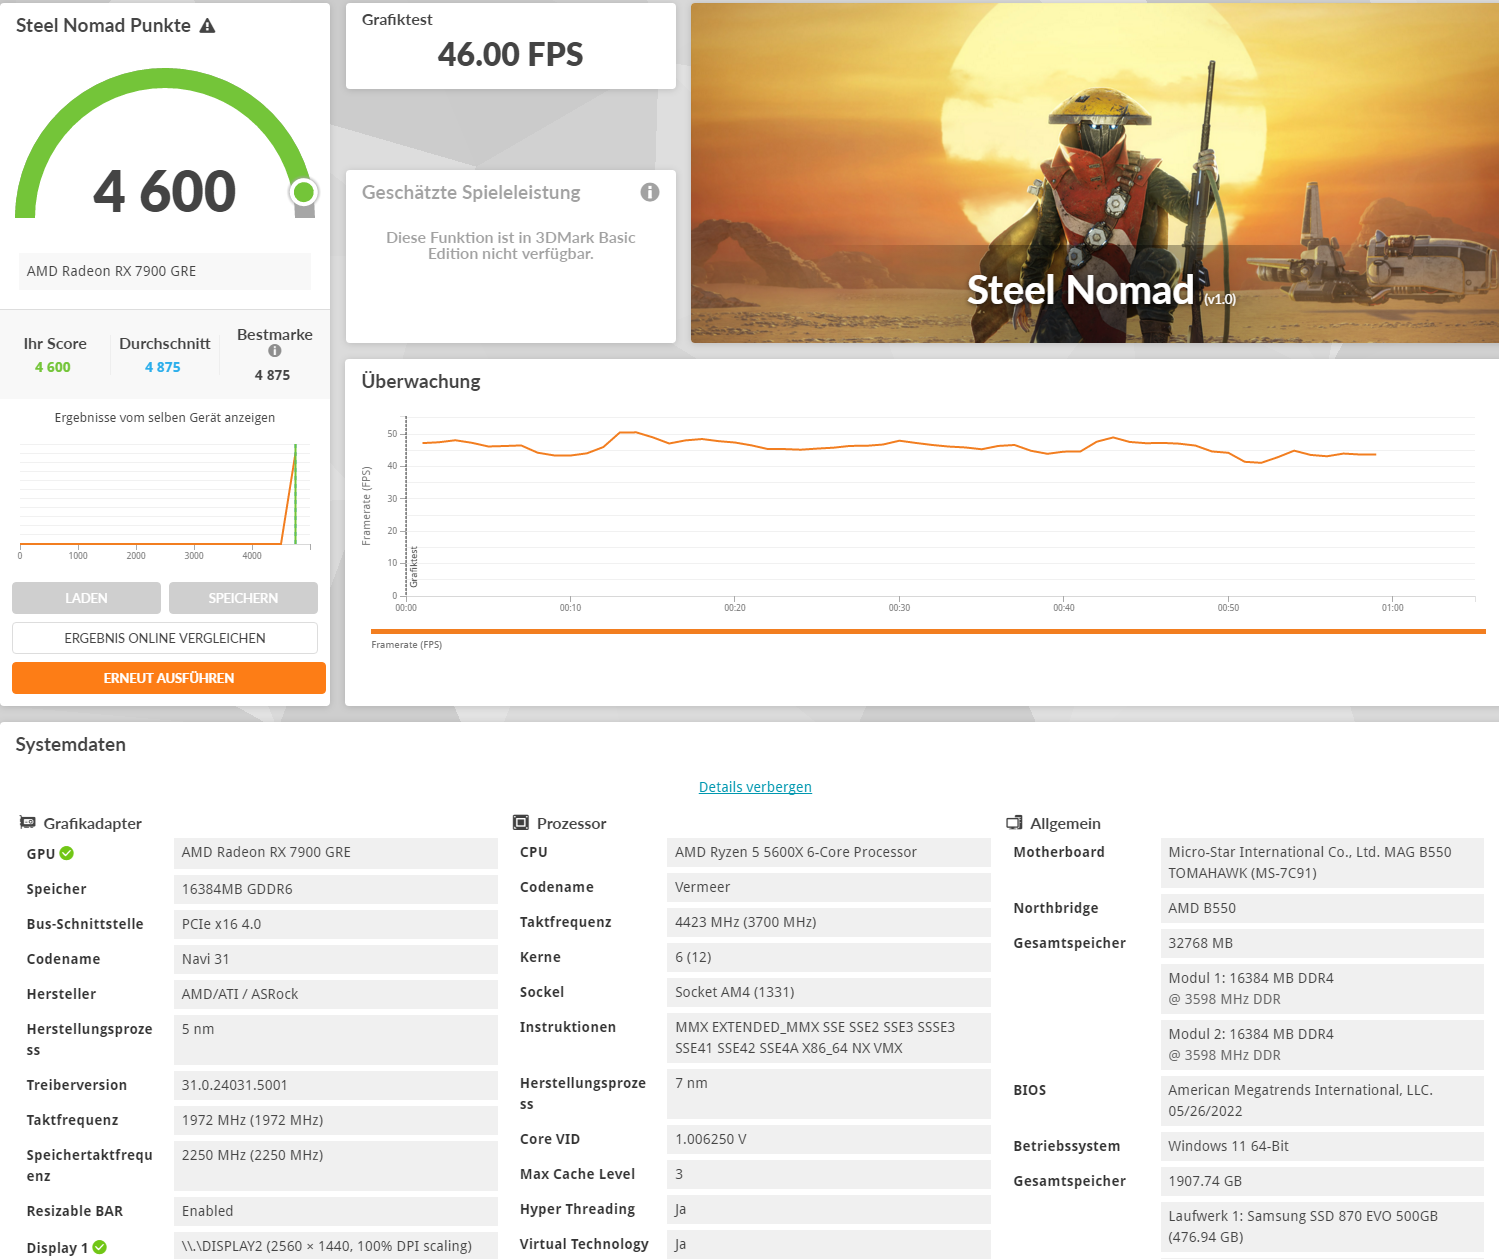Screen dimensions: 1499x1259
Task: Click the GPU Taktfrequenz value 1972 MHz
Action: [336, 1120]
